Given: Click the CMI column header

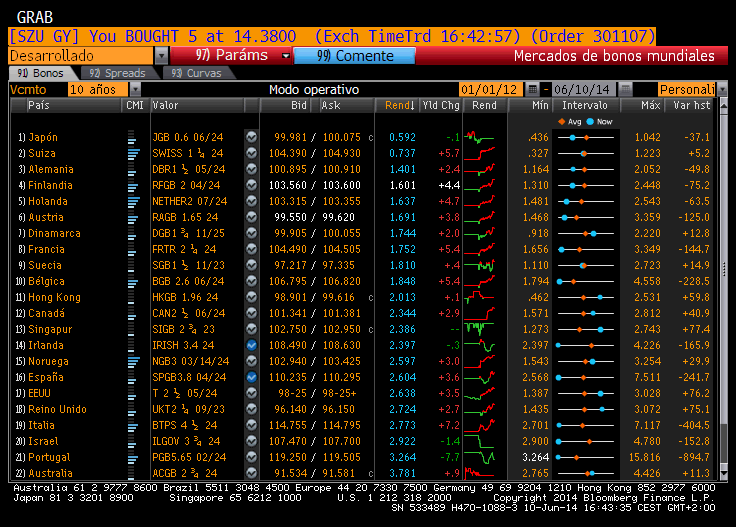Looking at the screenshot, I should [135, 106].
